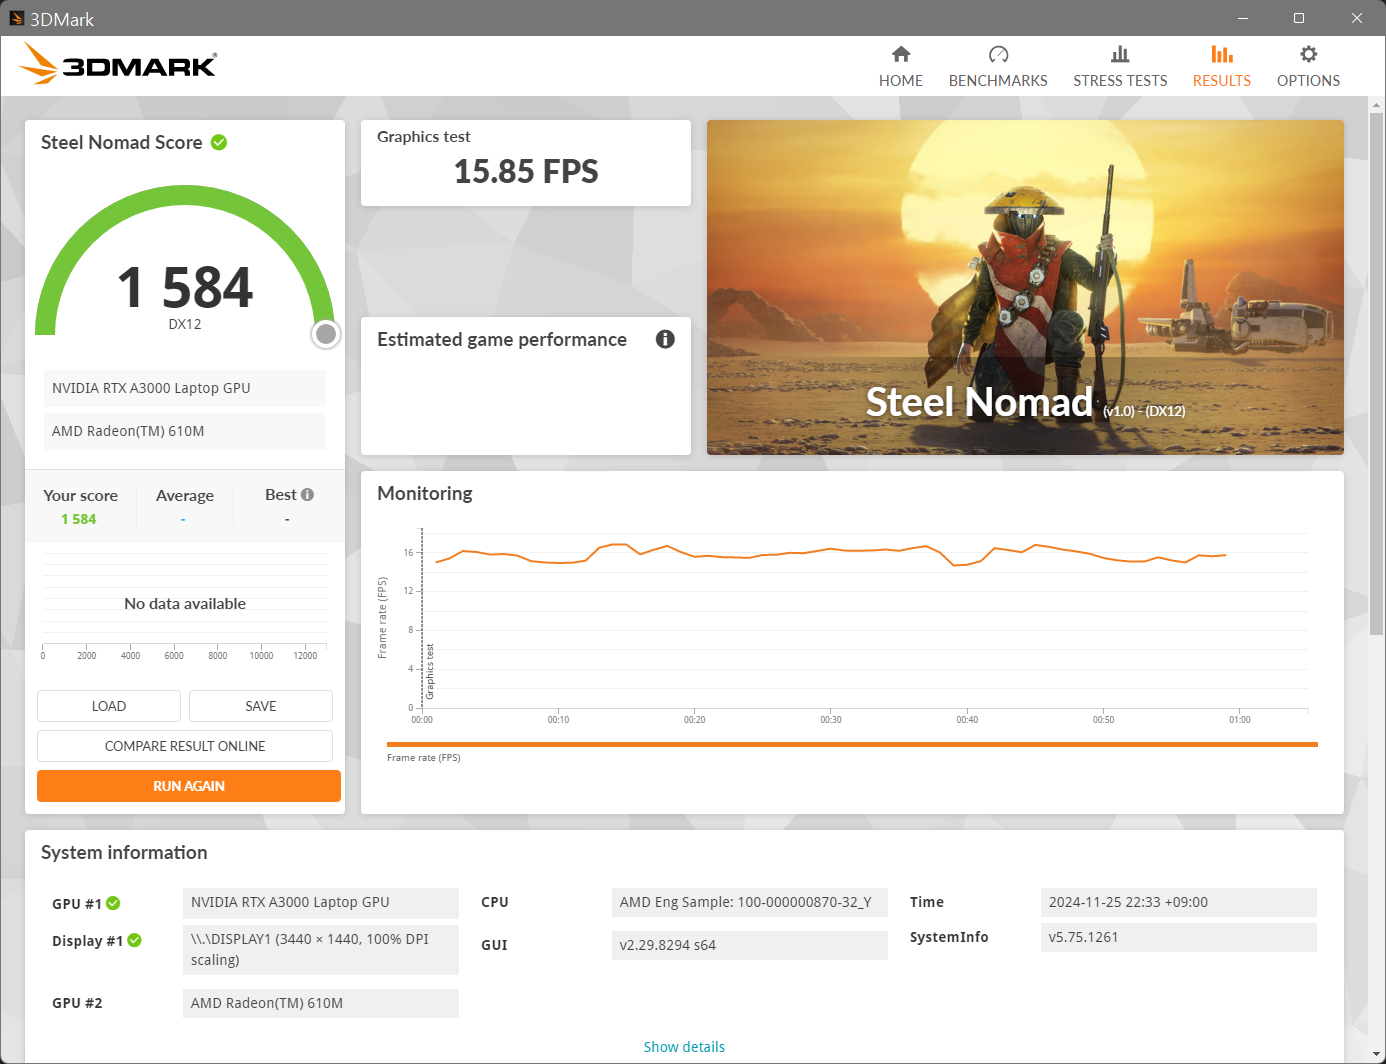This screenshot has width=1386, height=1064.
Task: Click the Display #1 value field
Action: click(321, 949)
